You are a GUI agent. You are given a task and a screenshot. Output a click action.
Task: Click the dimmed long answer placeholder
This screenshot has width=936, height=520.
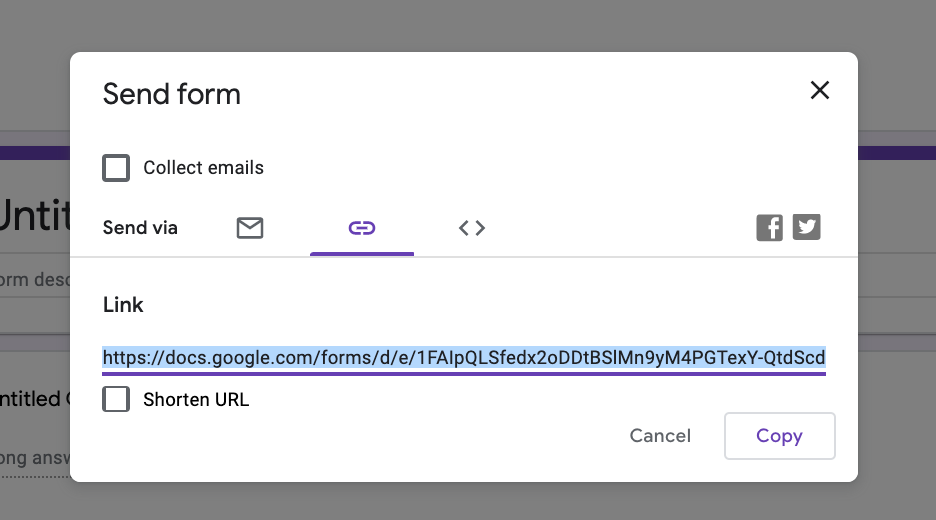pyautogui.click(x=34, y=459)
